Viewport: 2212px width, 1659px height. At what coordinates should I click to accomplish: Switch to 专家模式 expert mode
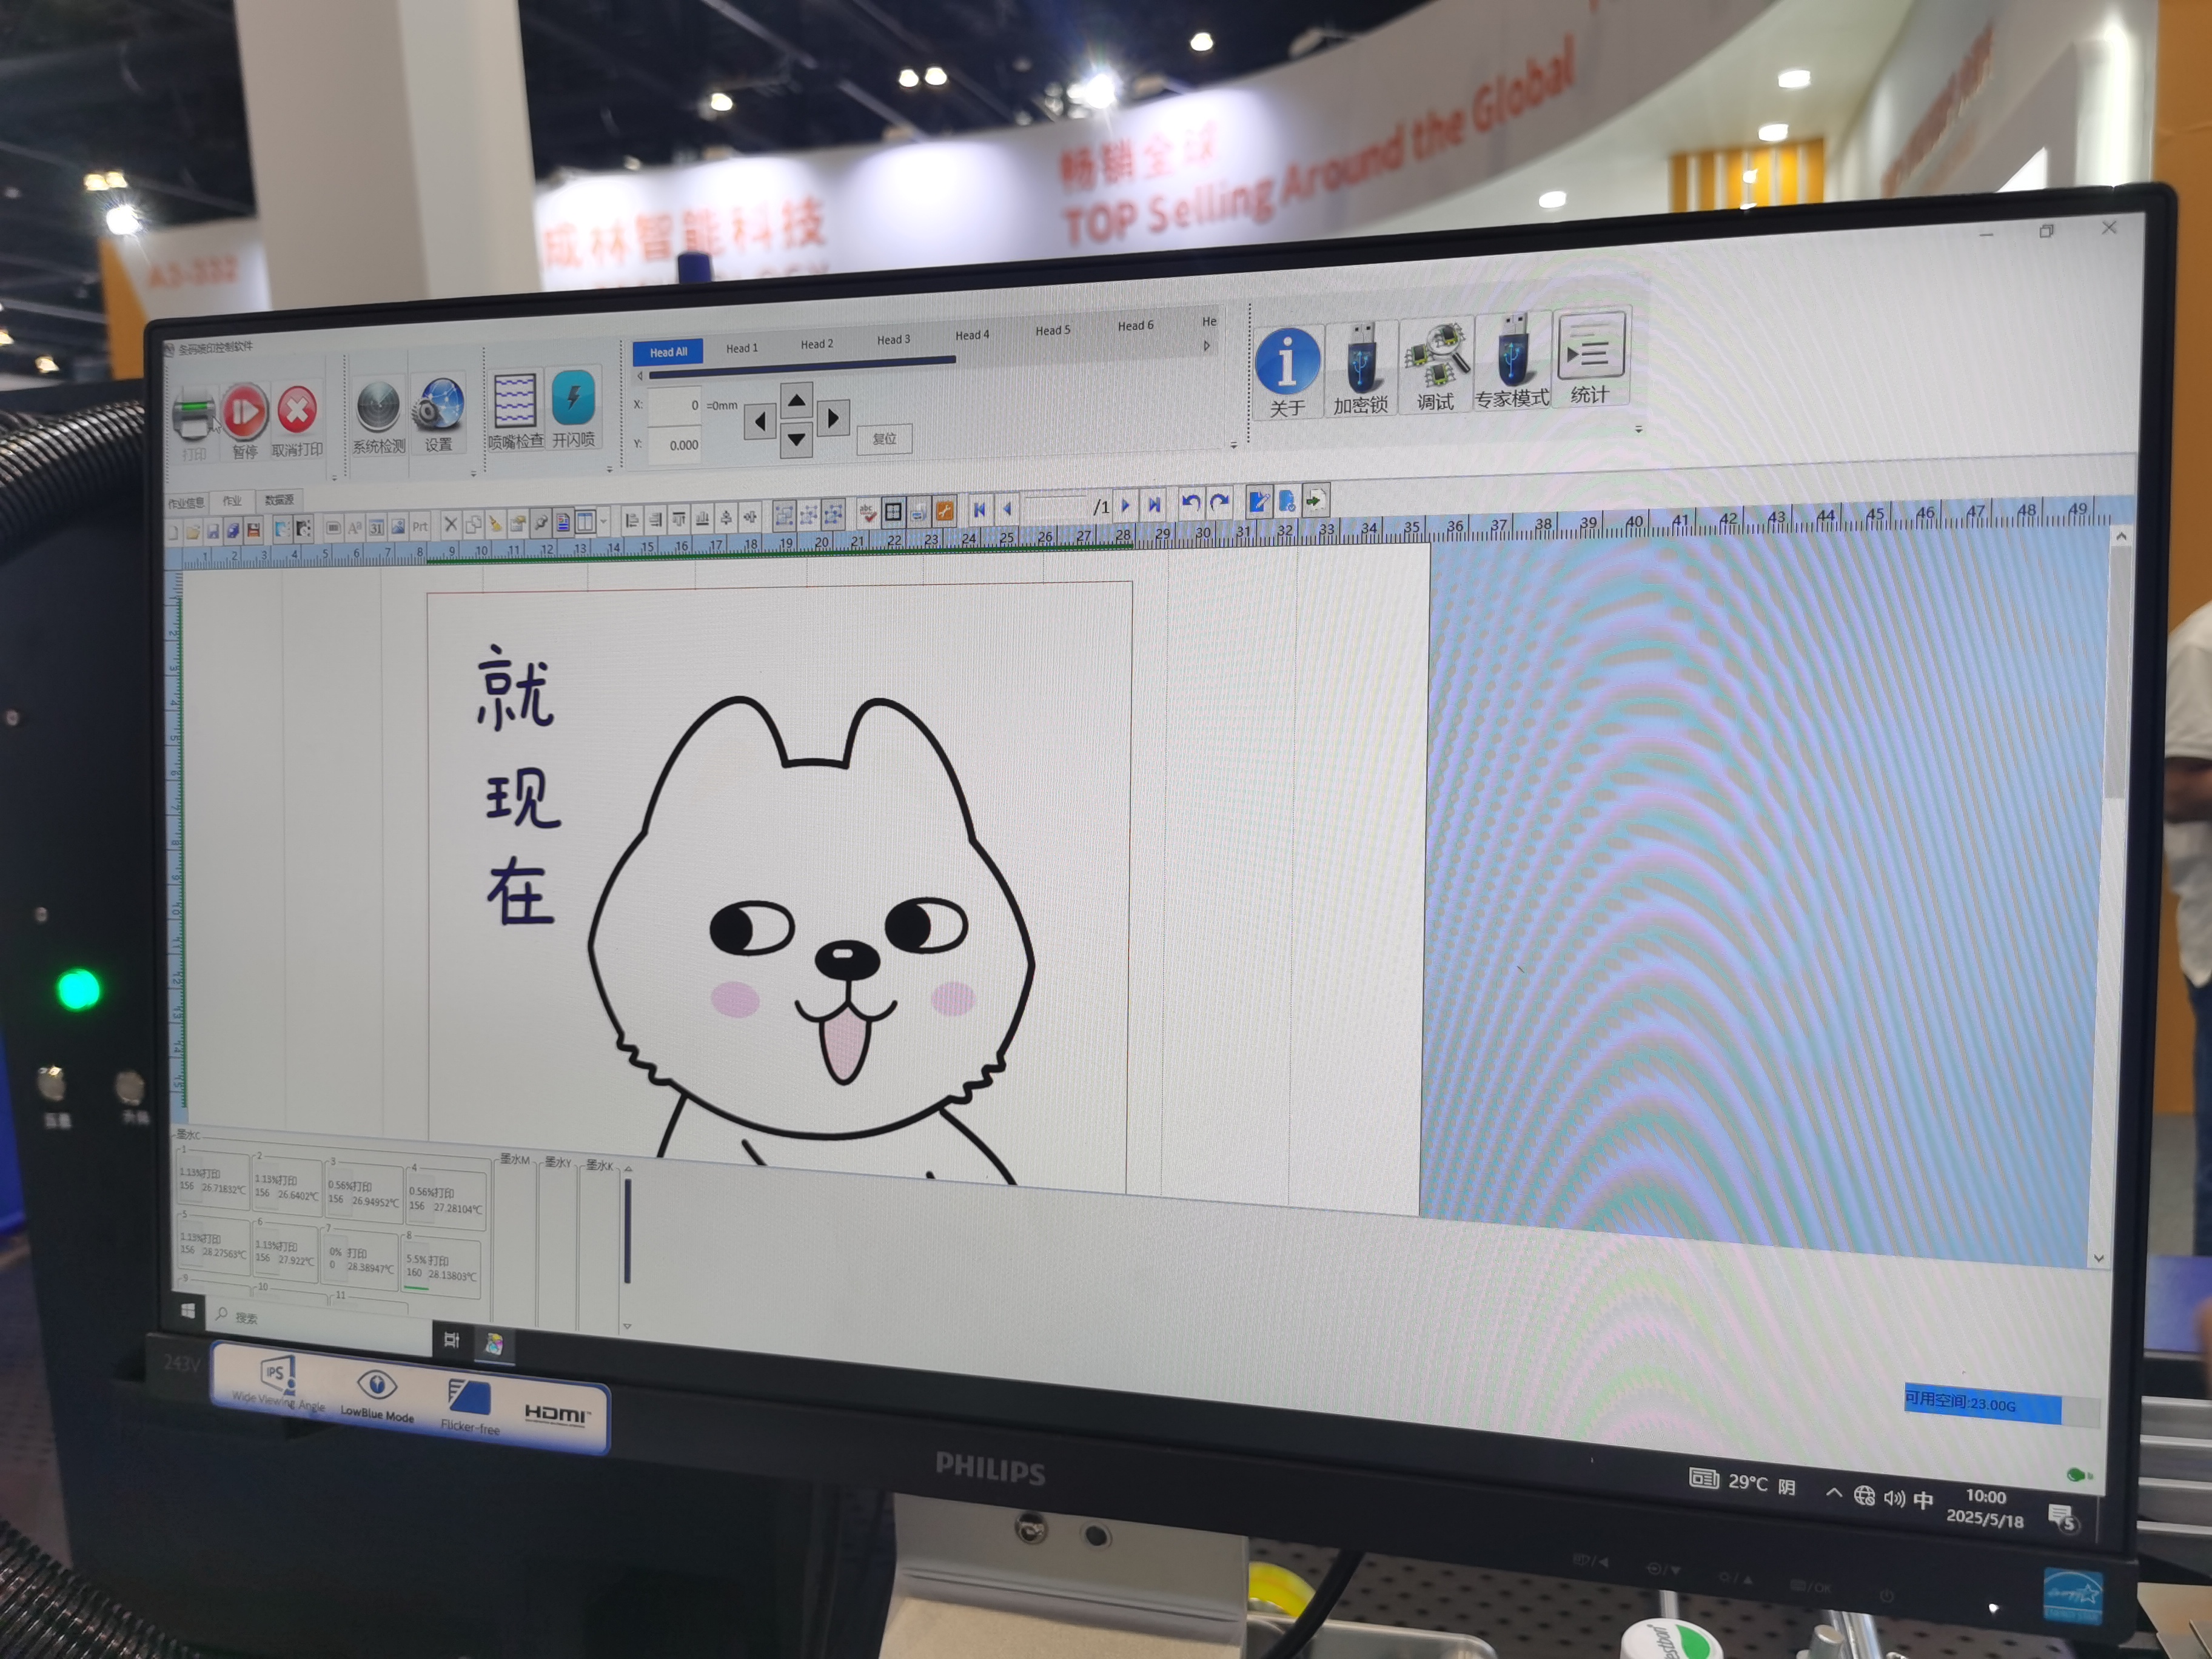pos(1512,360)
